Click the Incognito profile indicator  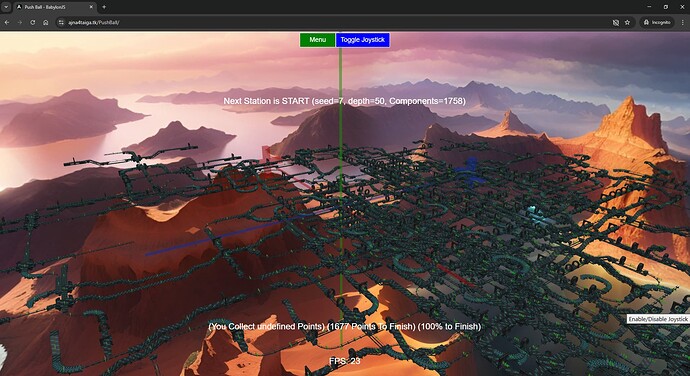coord(657,22)
